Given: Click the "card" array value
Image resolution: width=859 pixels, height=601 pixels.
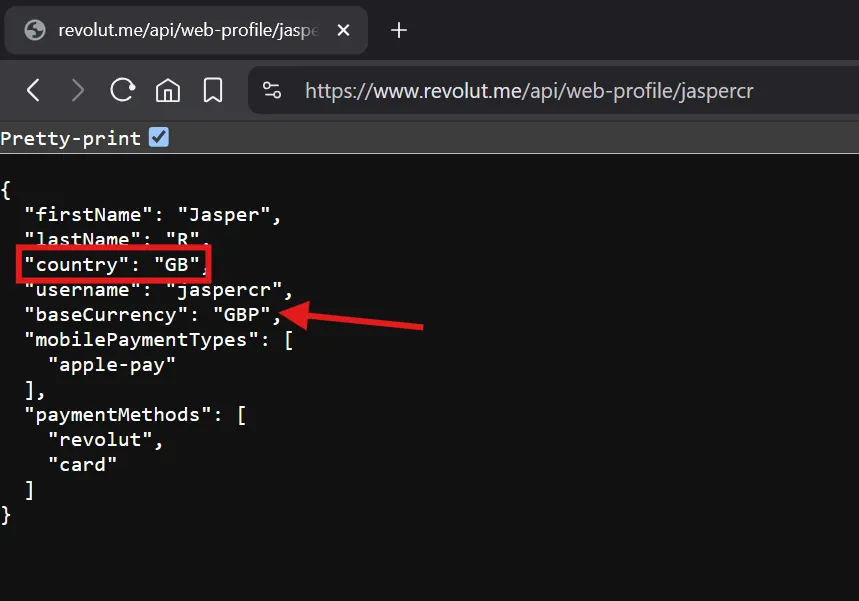Looking at the screenshot, I should coord(83,465).
